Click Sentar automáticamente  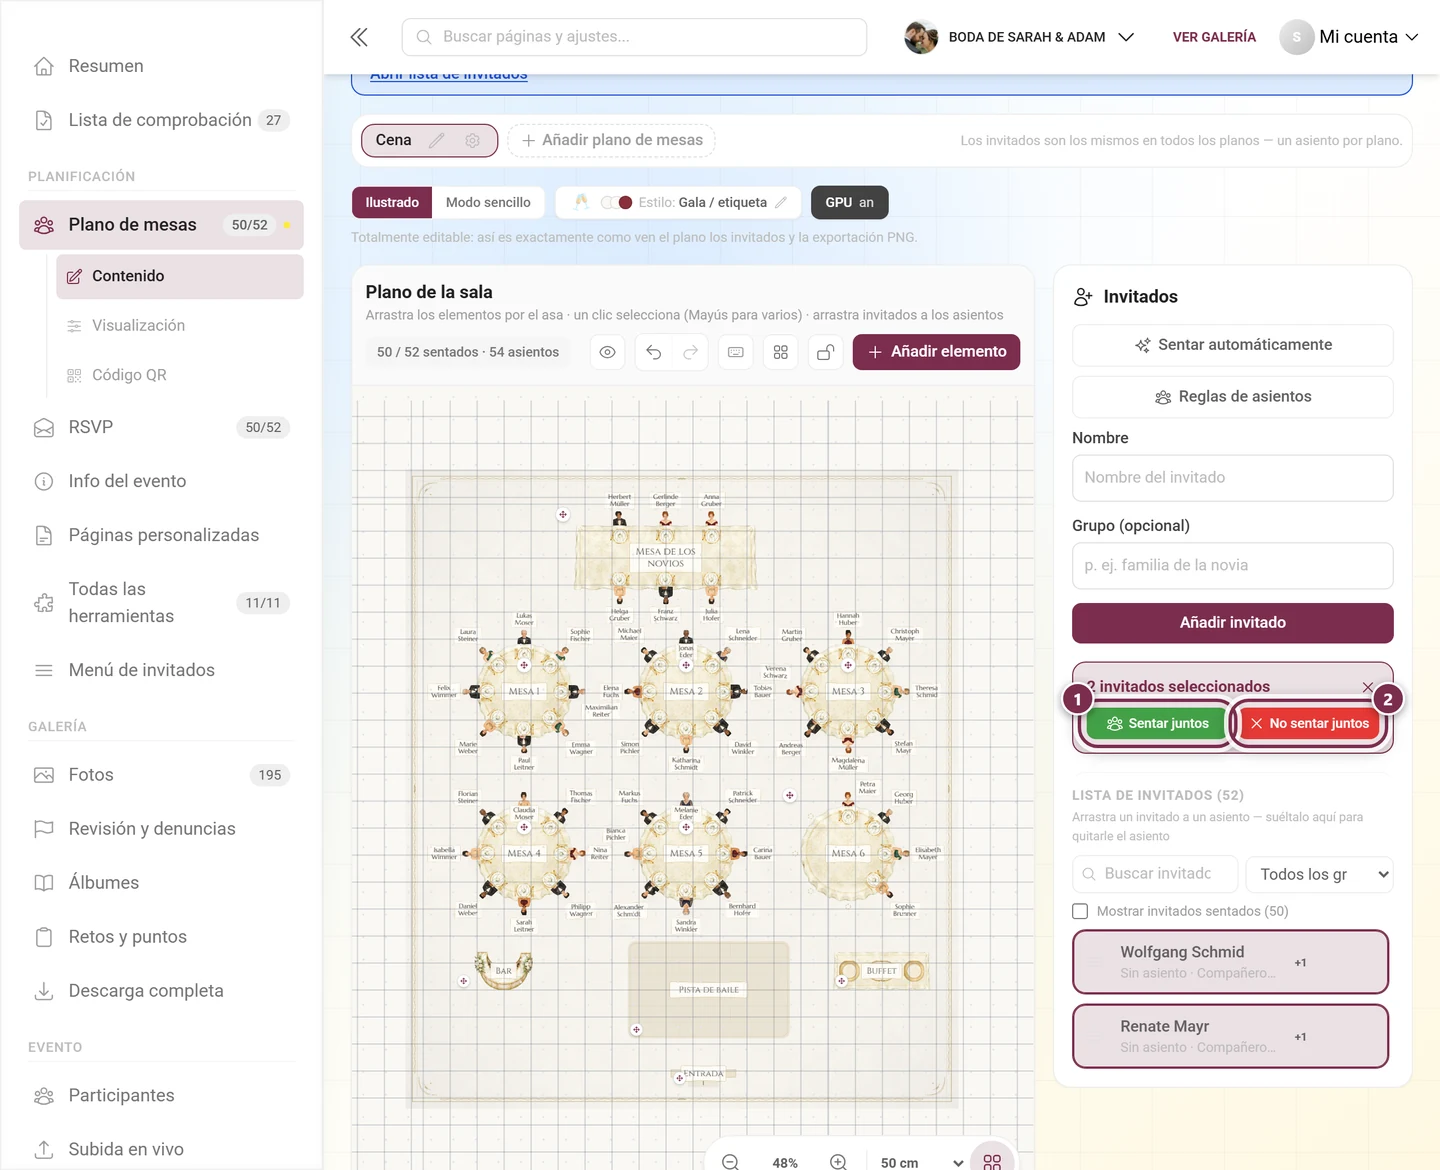pos(1233,345)
